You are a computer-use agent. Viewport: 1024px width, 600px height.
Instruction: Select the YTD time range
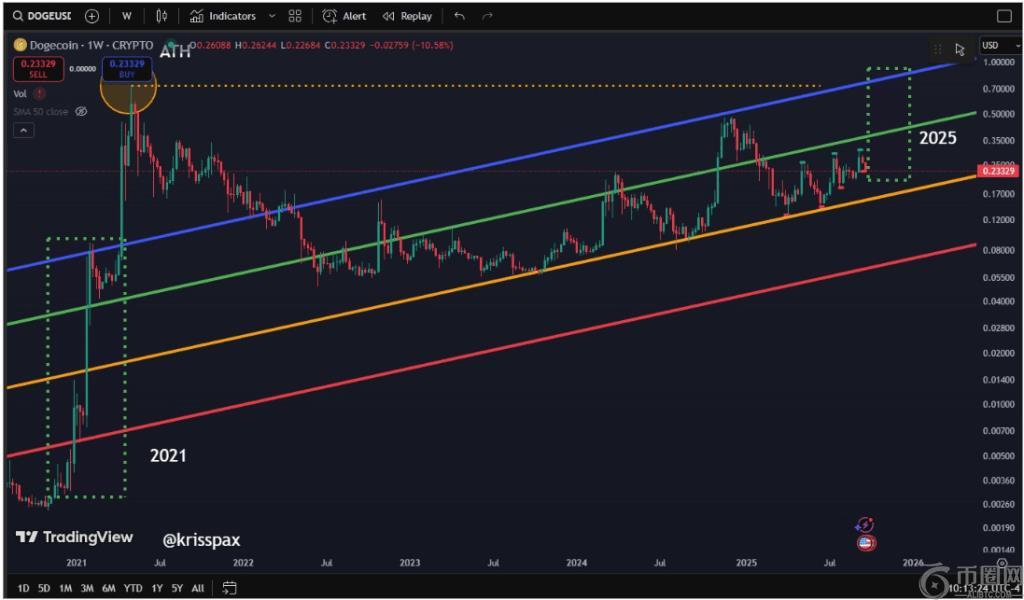point(133,588)
